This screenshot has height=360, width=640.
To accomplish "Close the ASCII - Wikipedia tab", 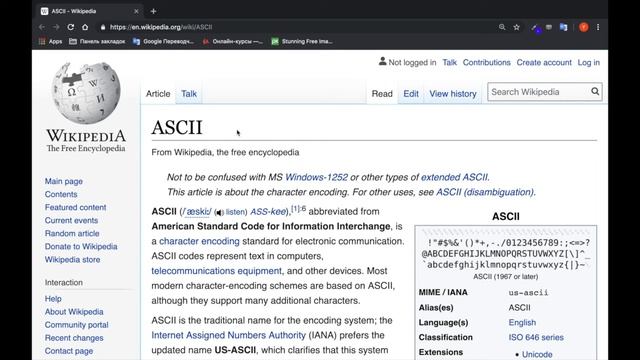I will click(x=136, y=11).
